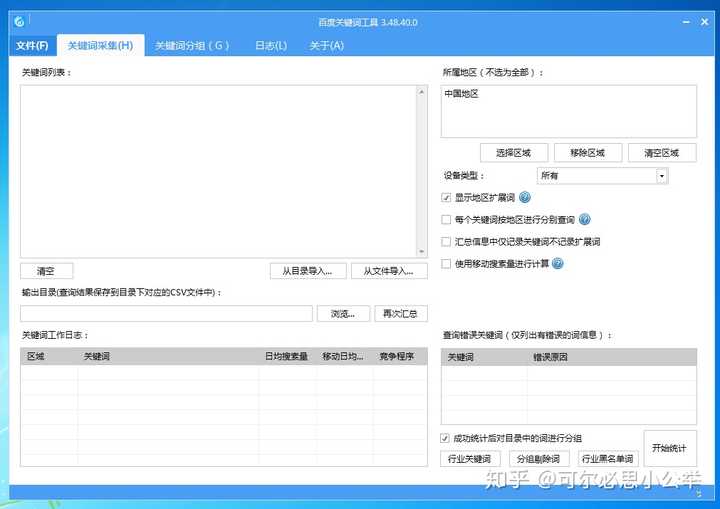
Task: Close the 百度关键词工具 window
Action: (705, 22)
